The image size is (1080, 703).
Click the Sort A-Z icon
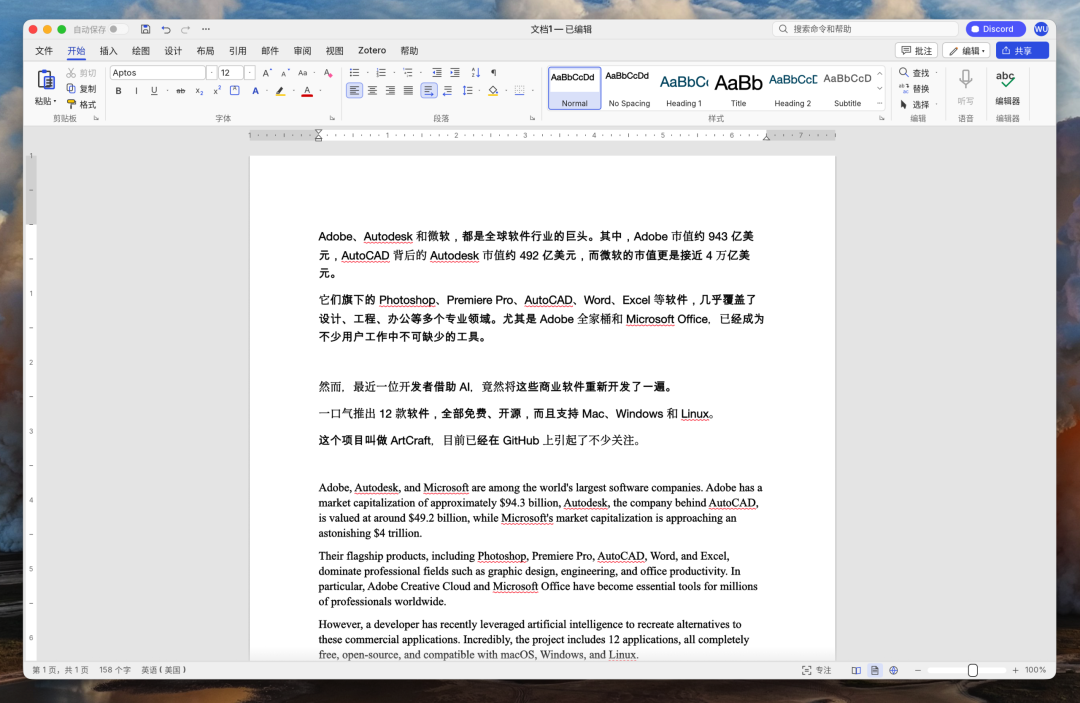point(475,73)
